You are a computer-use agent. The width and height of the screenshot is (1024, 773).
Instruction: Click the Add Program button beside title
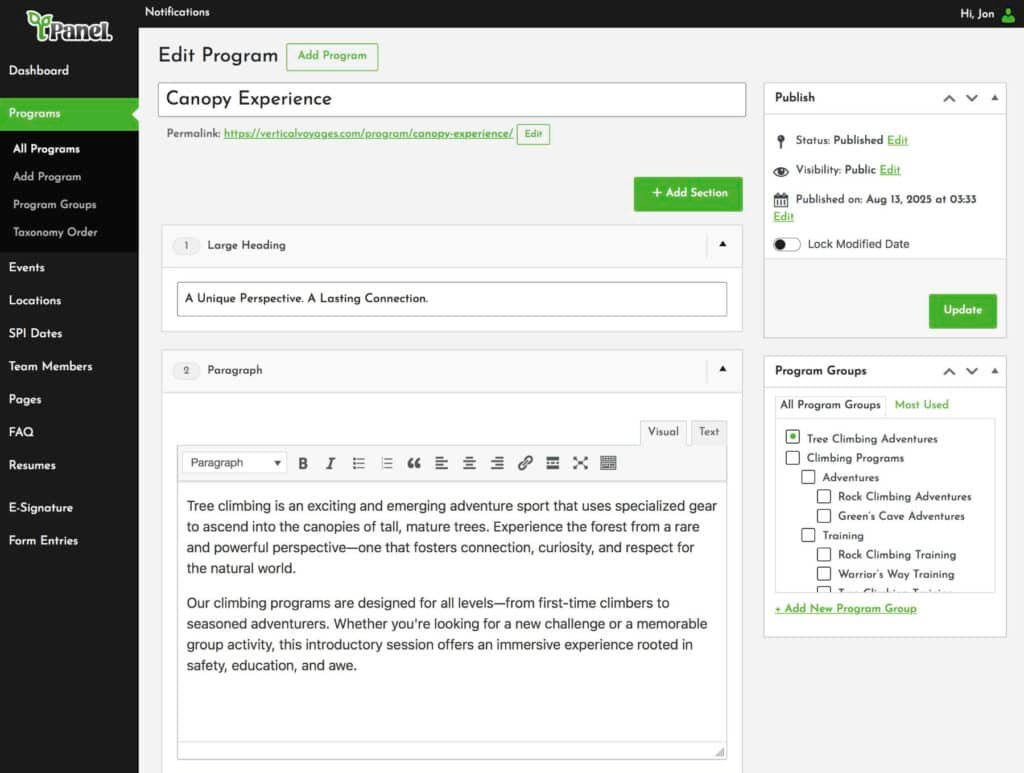click(x=332, y=56)
